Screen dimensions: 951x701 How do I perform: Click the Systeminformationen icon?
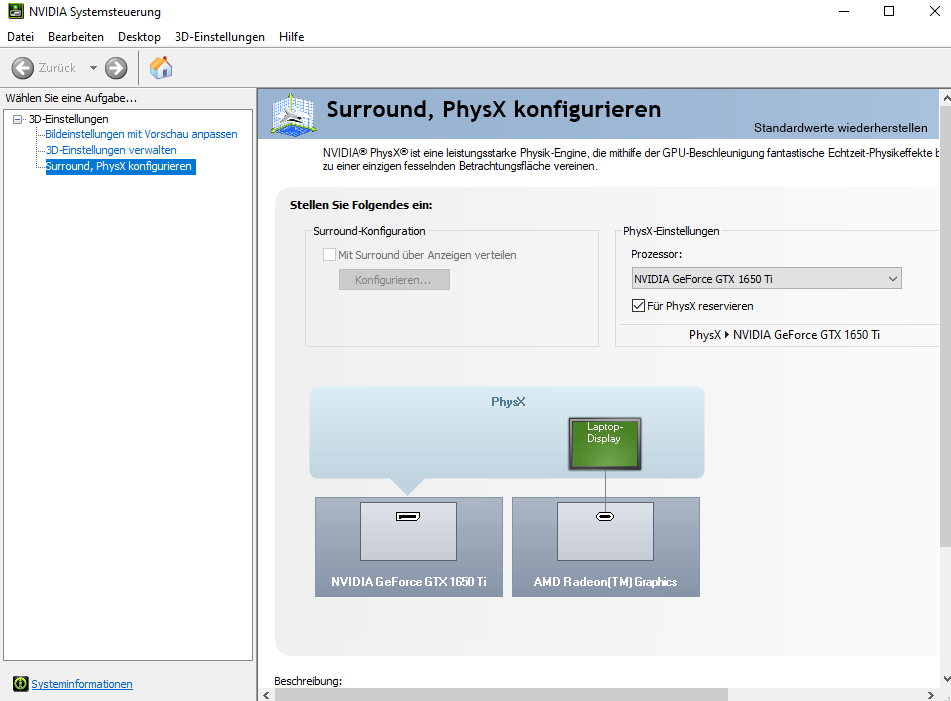coord(21,683)
